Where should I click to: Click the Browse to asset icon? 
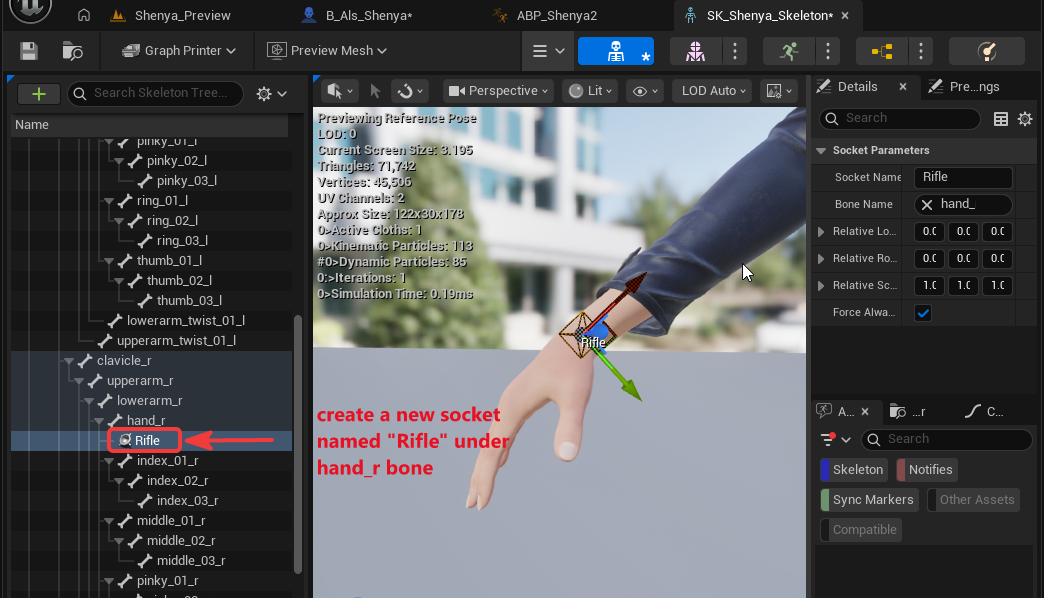(72, 51)
